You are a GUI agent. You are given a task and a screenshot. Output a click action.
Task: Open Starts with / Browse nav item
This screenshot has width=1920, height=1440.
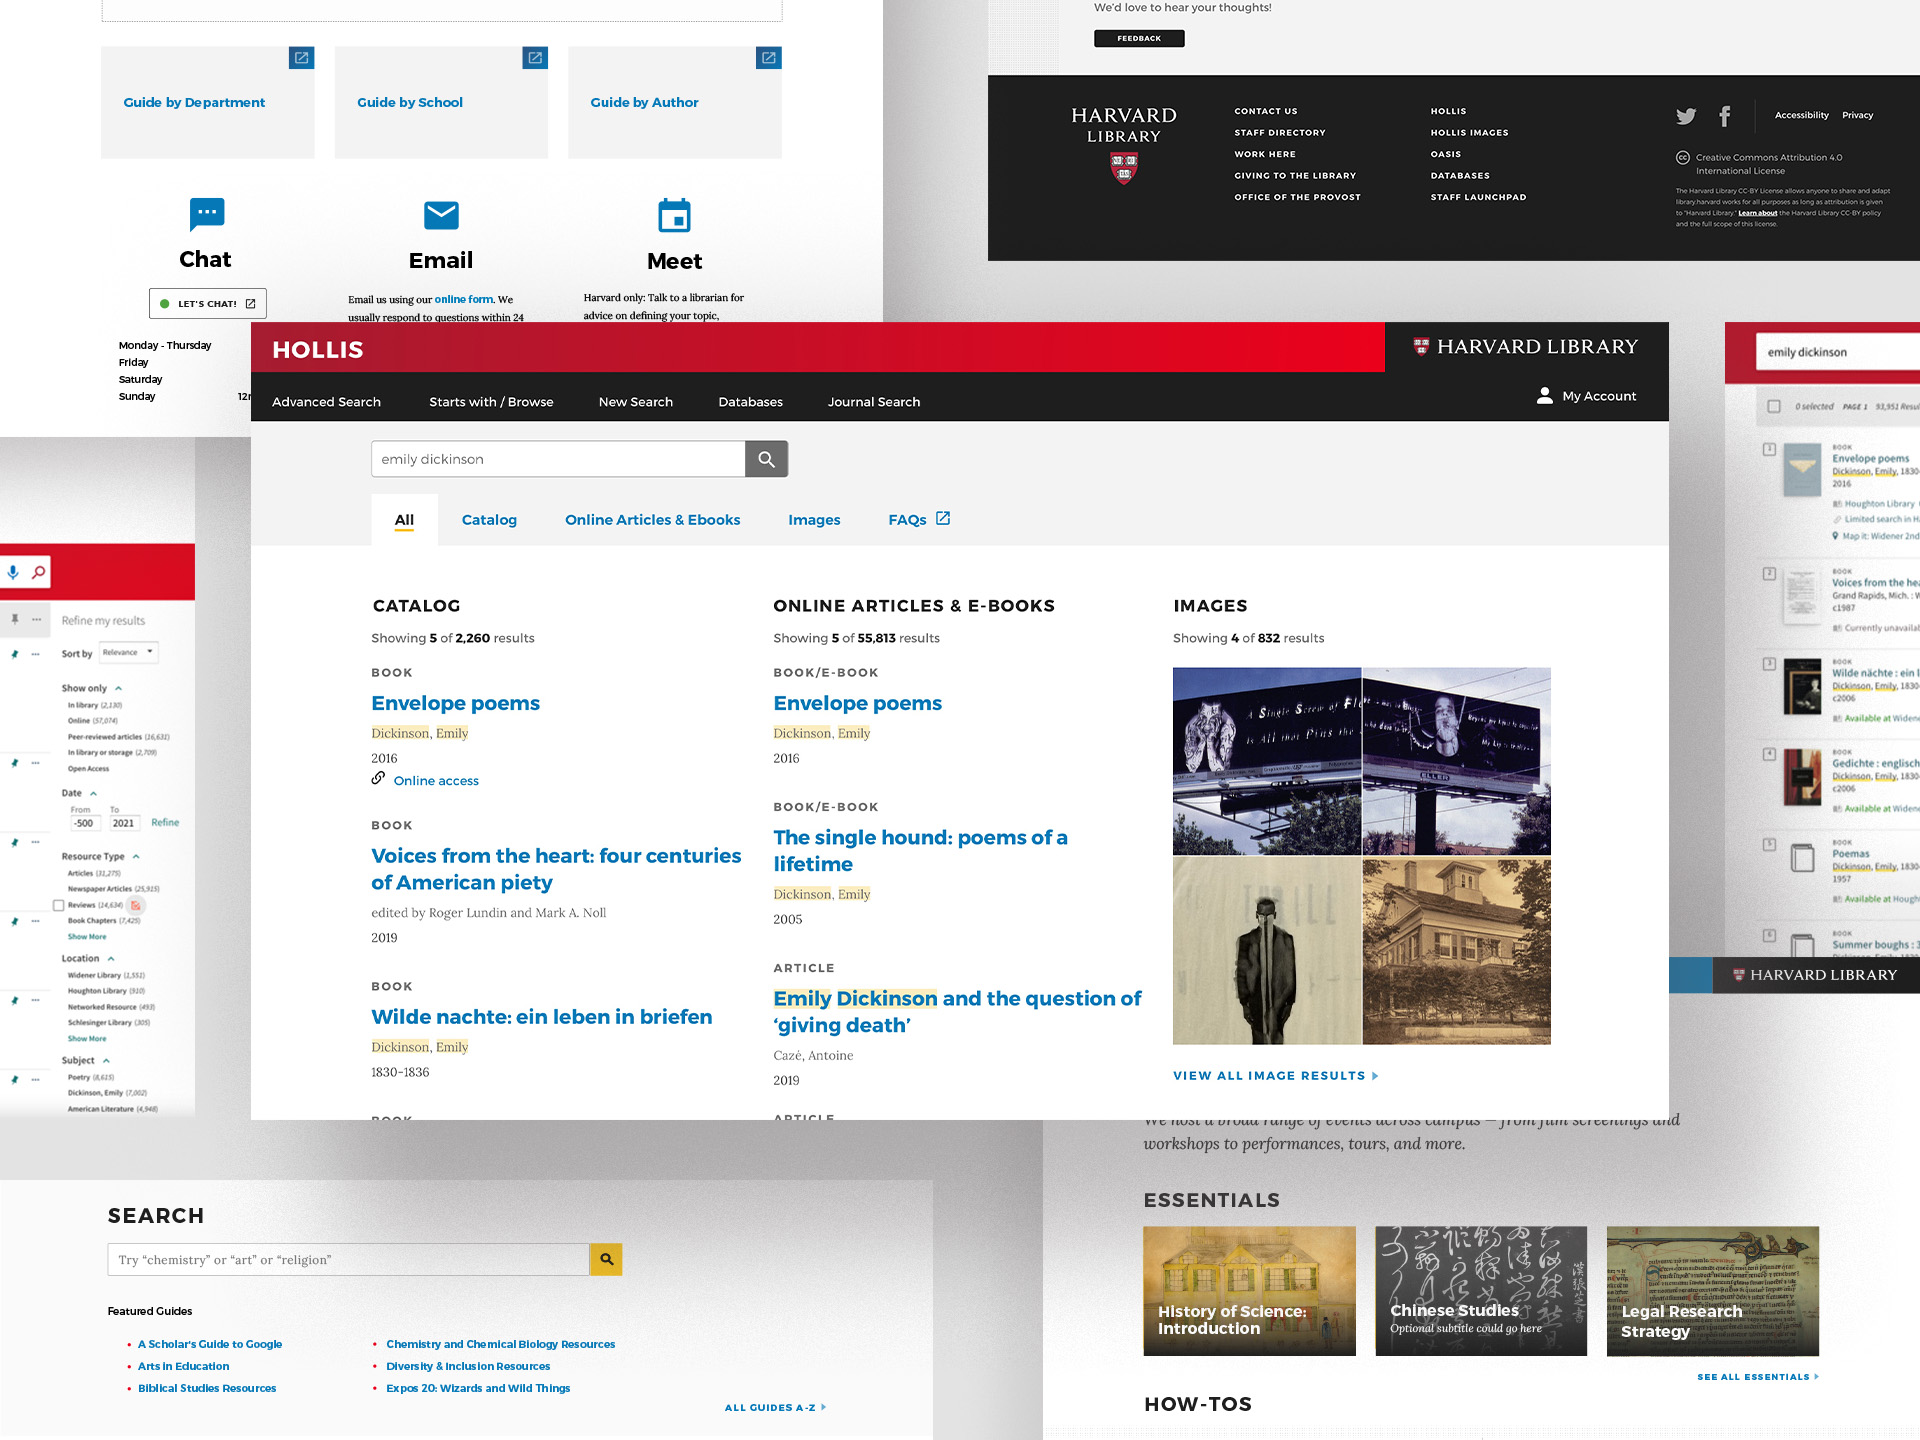coord(491,402)
